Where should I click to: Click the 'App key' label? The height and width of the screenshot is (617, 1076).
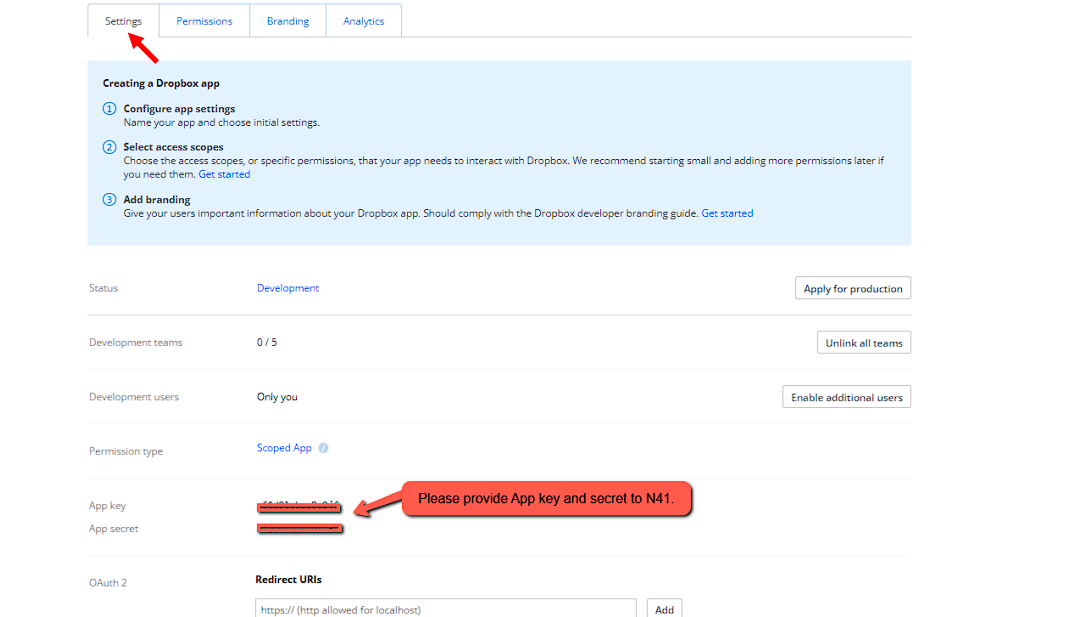108,506
